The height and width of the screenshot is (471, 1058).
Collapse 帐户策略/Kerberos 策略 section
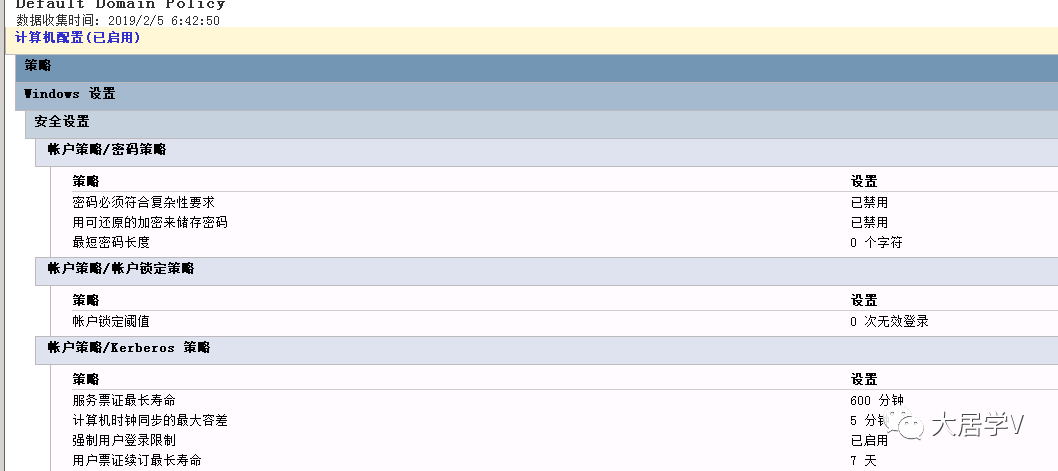point(547,348)
